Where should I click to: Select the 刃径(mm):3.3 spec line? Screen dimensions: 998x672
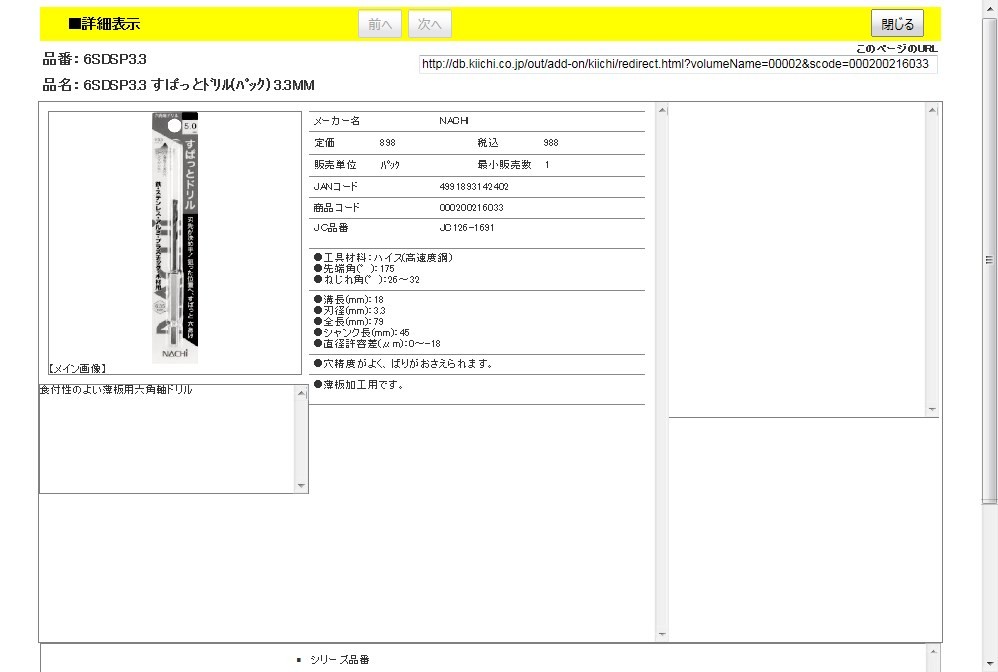tap(349, 311)
